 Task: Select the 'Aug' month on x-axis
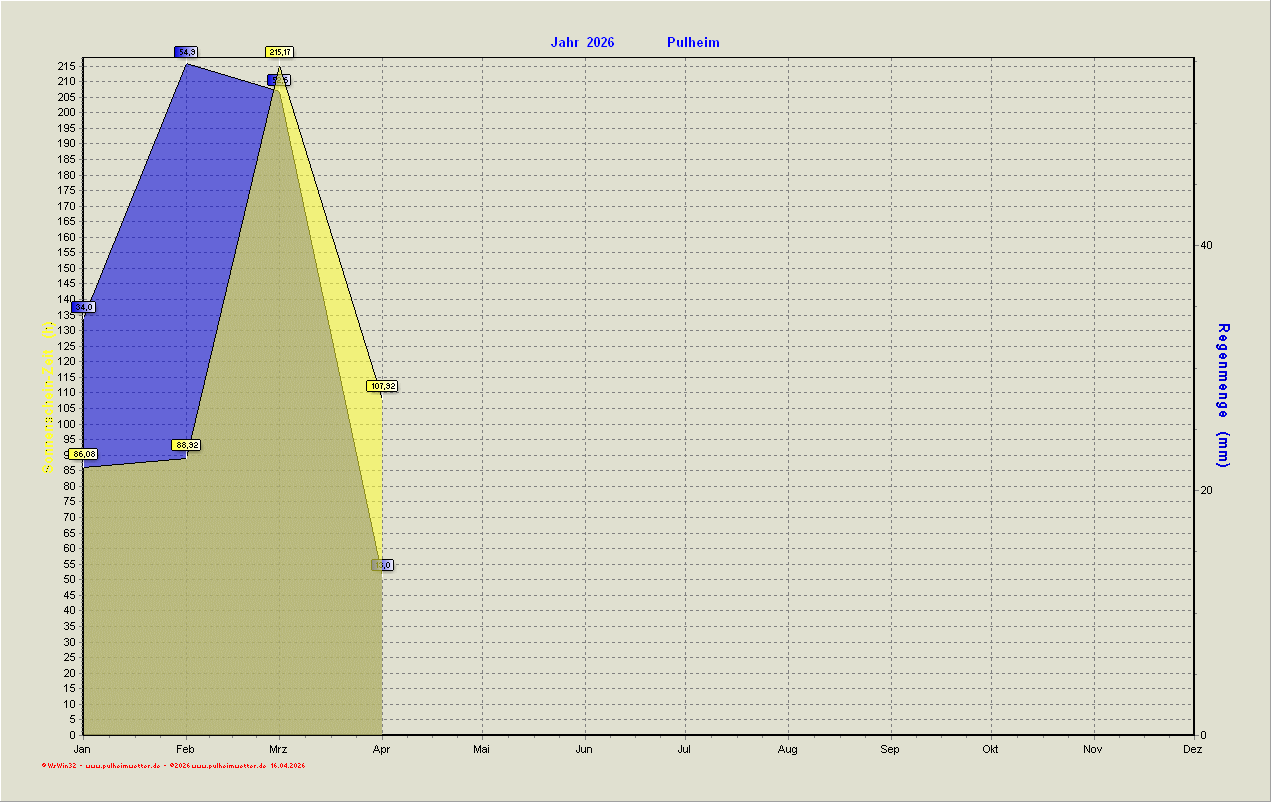[787, 749]
